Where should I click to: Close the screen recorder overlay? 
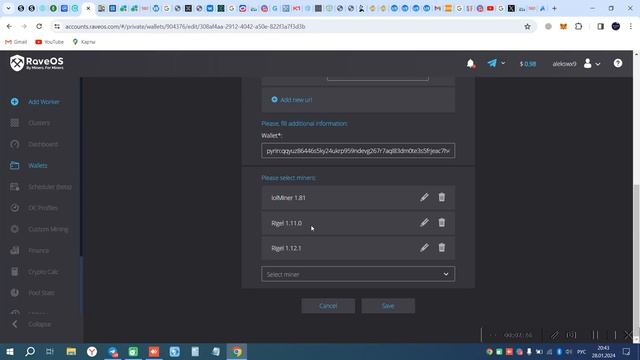[x=628, y=335]
